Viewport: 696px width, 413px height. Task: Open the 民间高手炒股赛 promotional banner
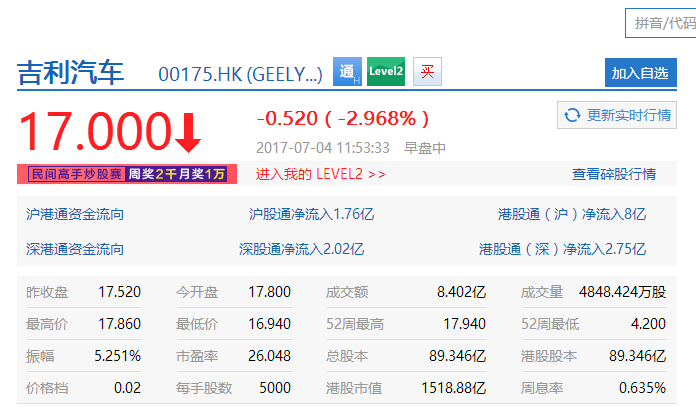click(122, 174)
